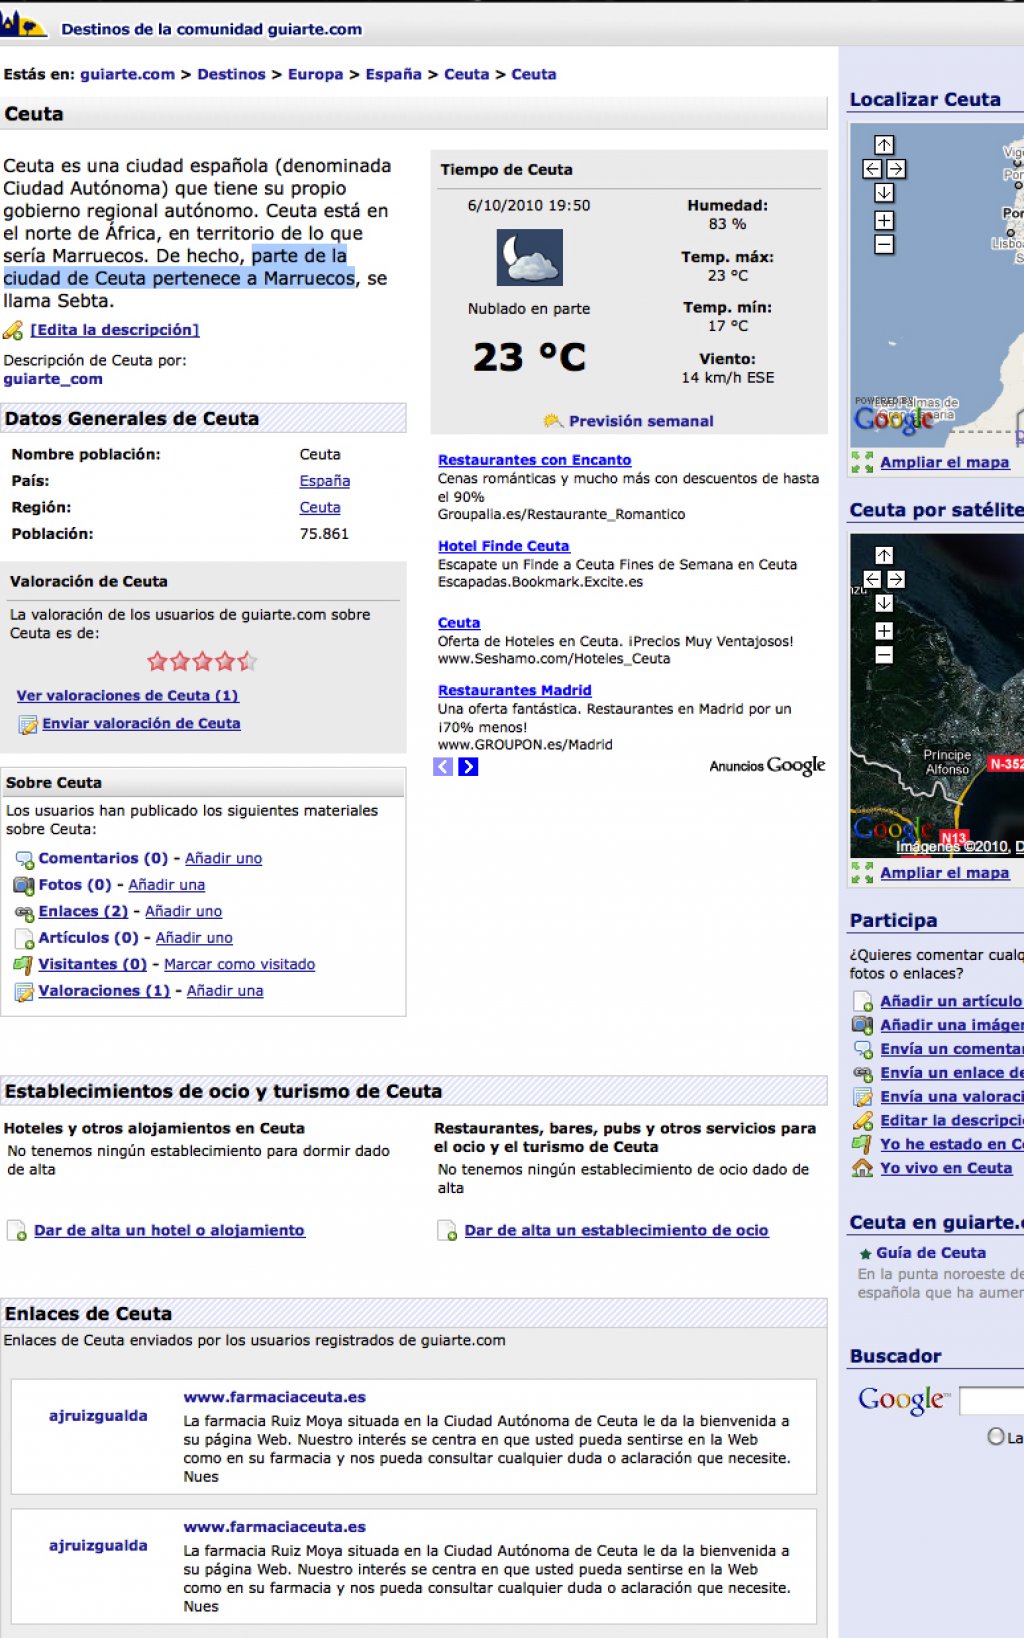Image resolution: width=1024 pixels, height=1638 pixels.
Task: Pan up in the satellite map
Action: [x=884, y=555]
